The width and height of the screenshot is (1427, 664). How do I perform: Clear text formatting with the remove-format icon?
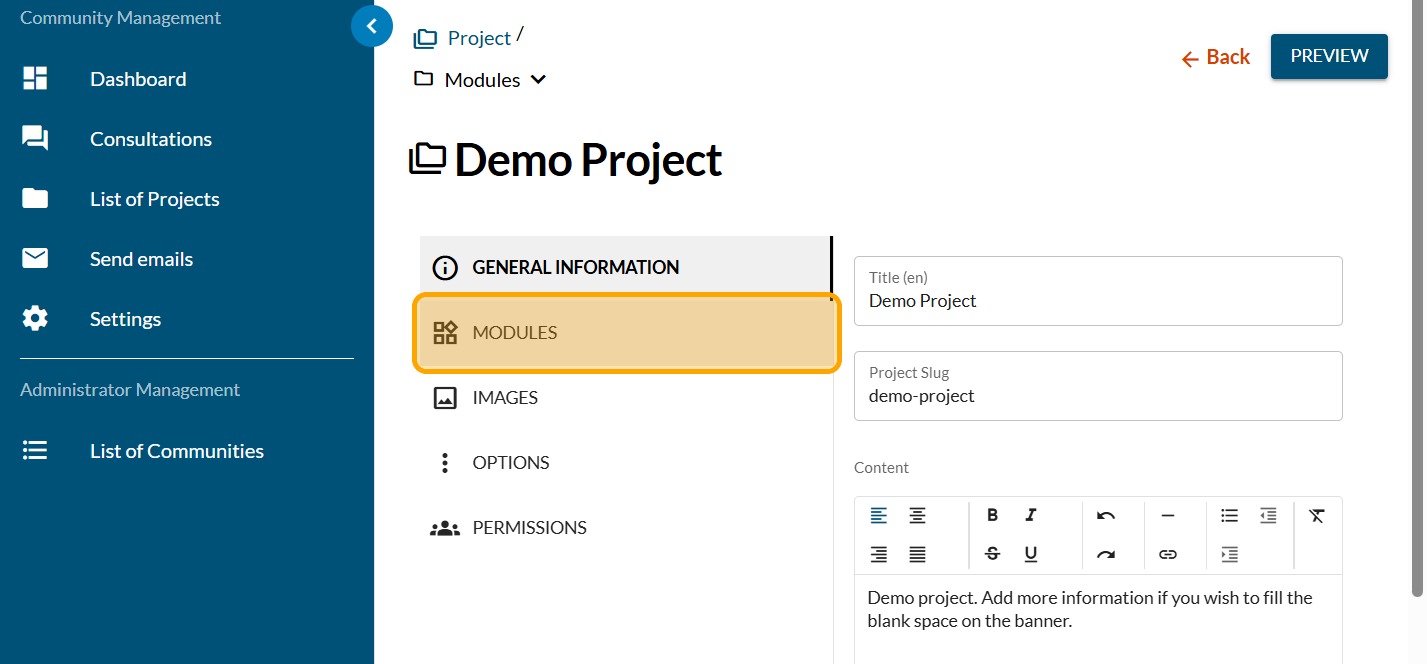pos(1316,515)
